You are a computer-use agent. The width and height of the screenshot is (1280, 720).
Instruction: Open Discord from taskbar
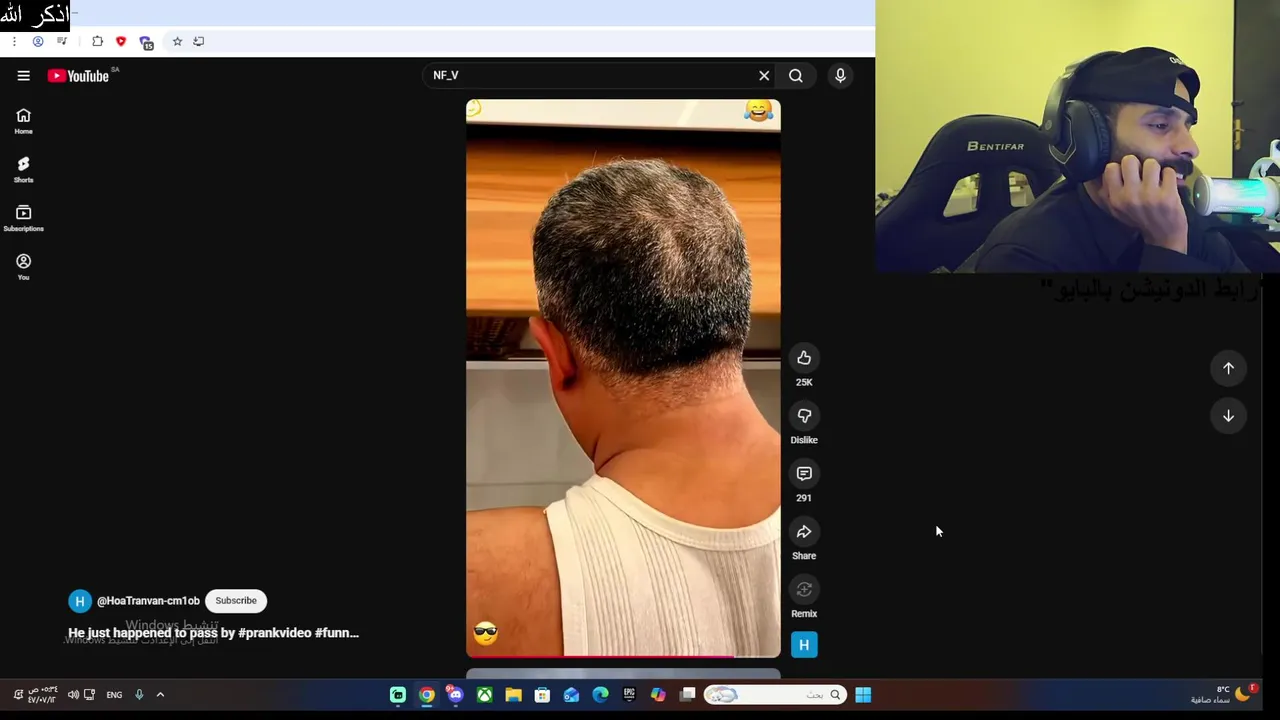point(455,695)
